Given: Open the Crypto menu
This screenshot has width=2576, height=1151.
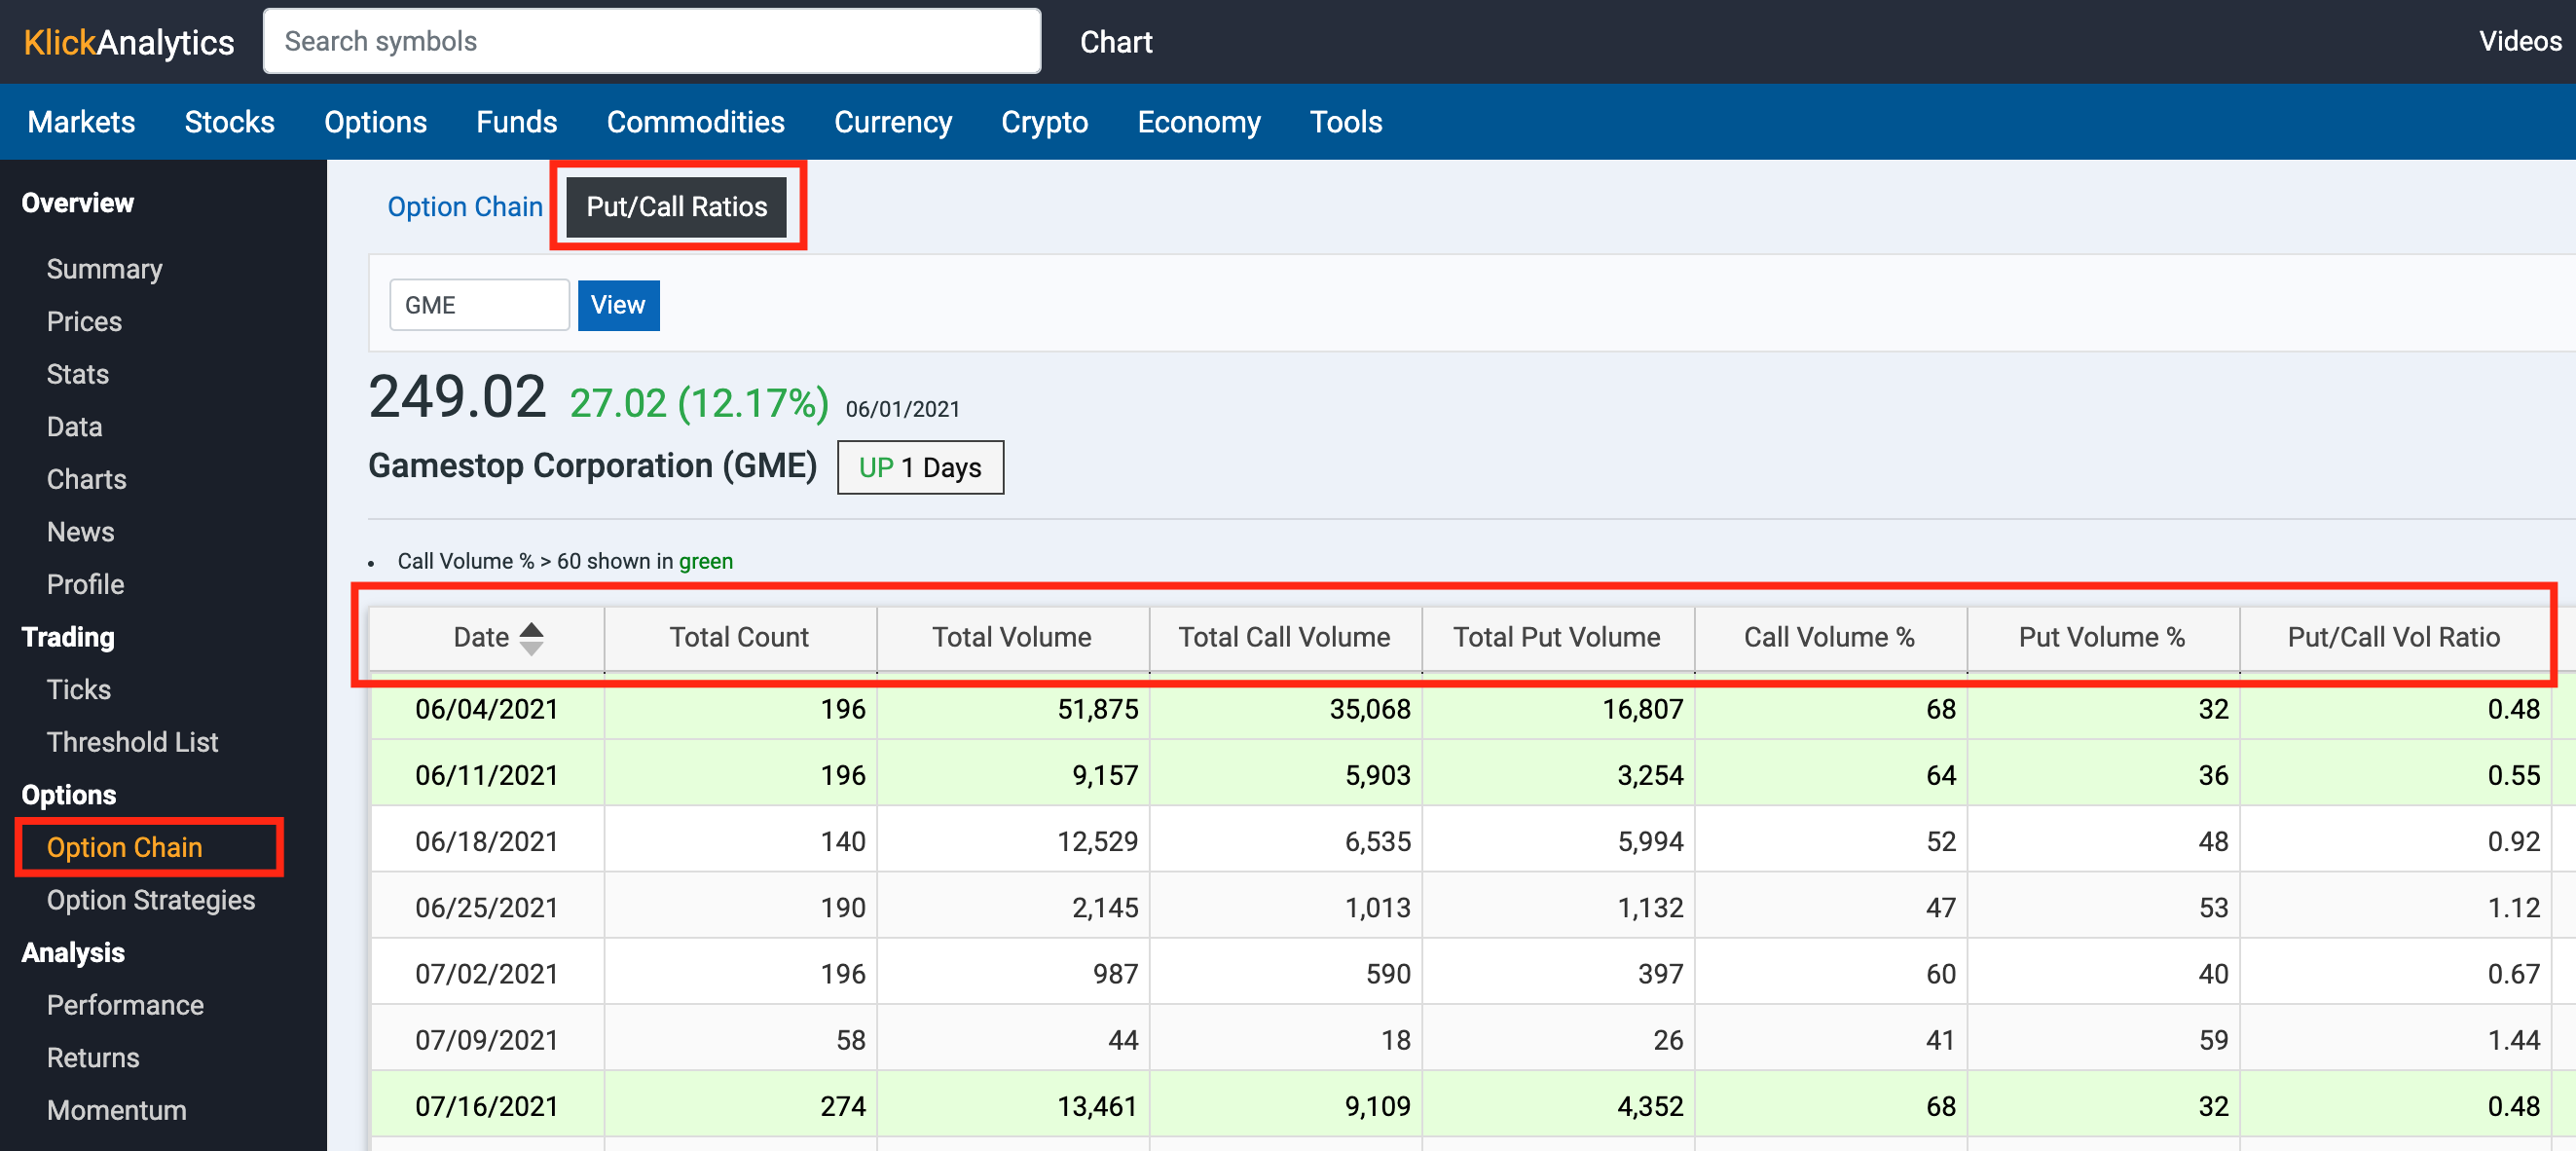Looking at the screenshot, I should tap(1044, 122).
